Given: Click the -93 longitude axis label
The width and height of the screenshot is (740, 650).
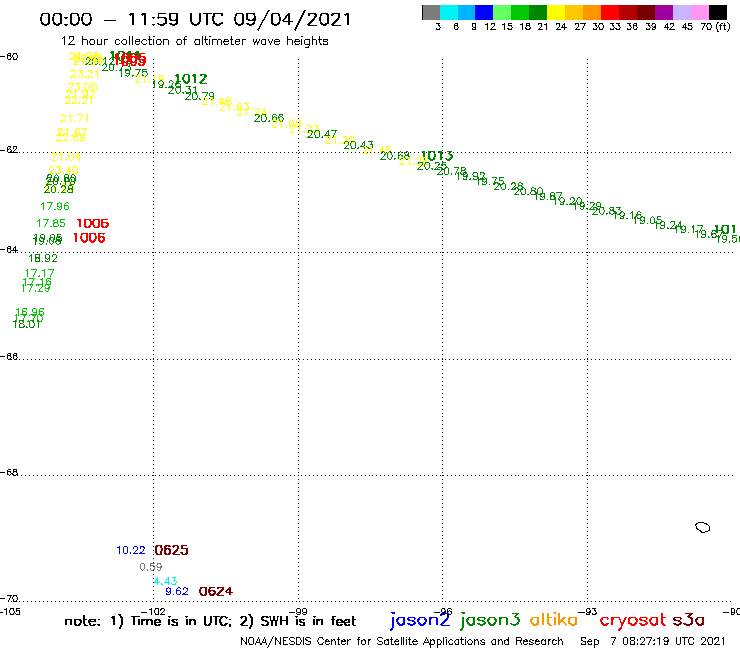Looking at the screenshot, I should pos(588,612).
